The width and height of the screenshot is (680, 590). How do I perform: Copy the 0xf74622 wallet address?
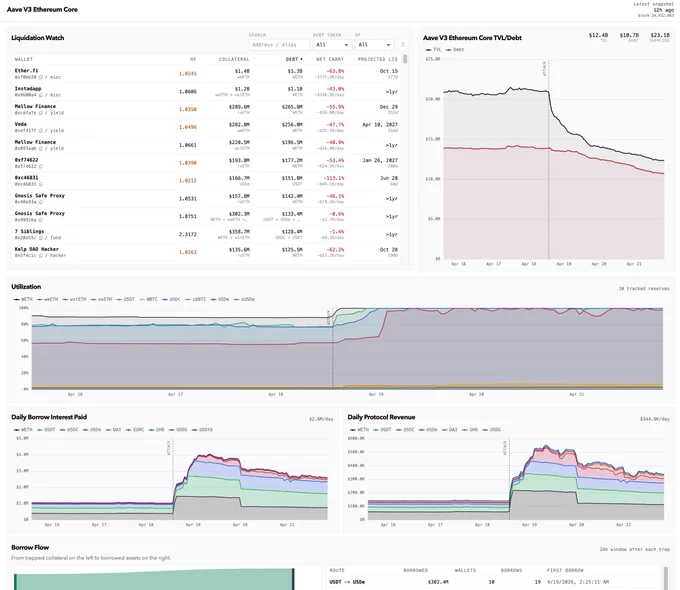click(x=41, y=167)
